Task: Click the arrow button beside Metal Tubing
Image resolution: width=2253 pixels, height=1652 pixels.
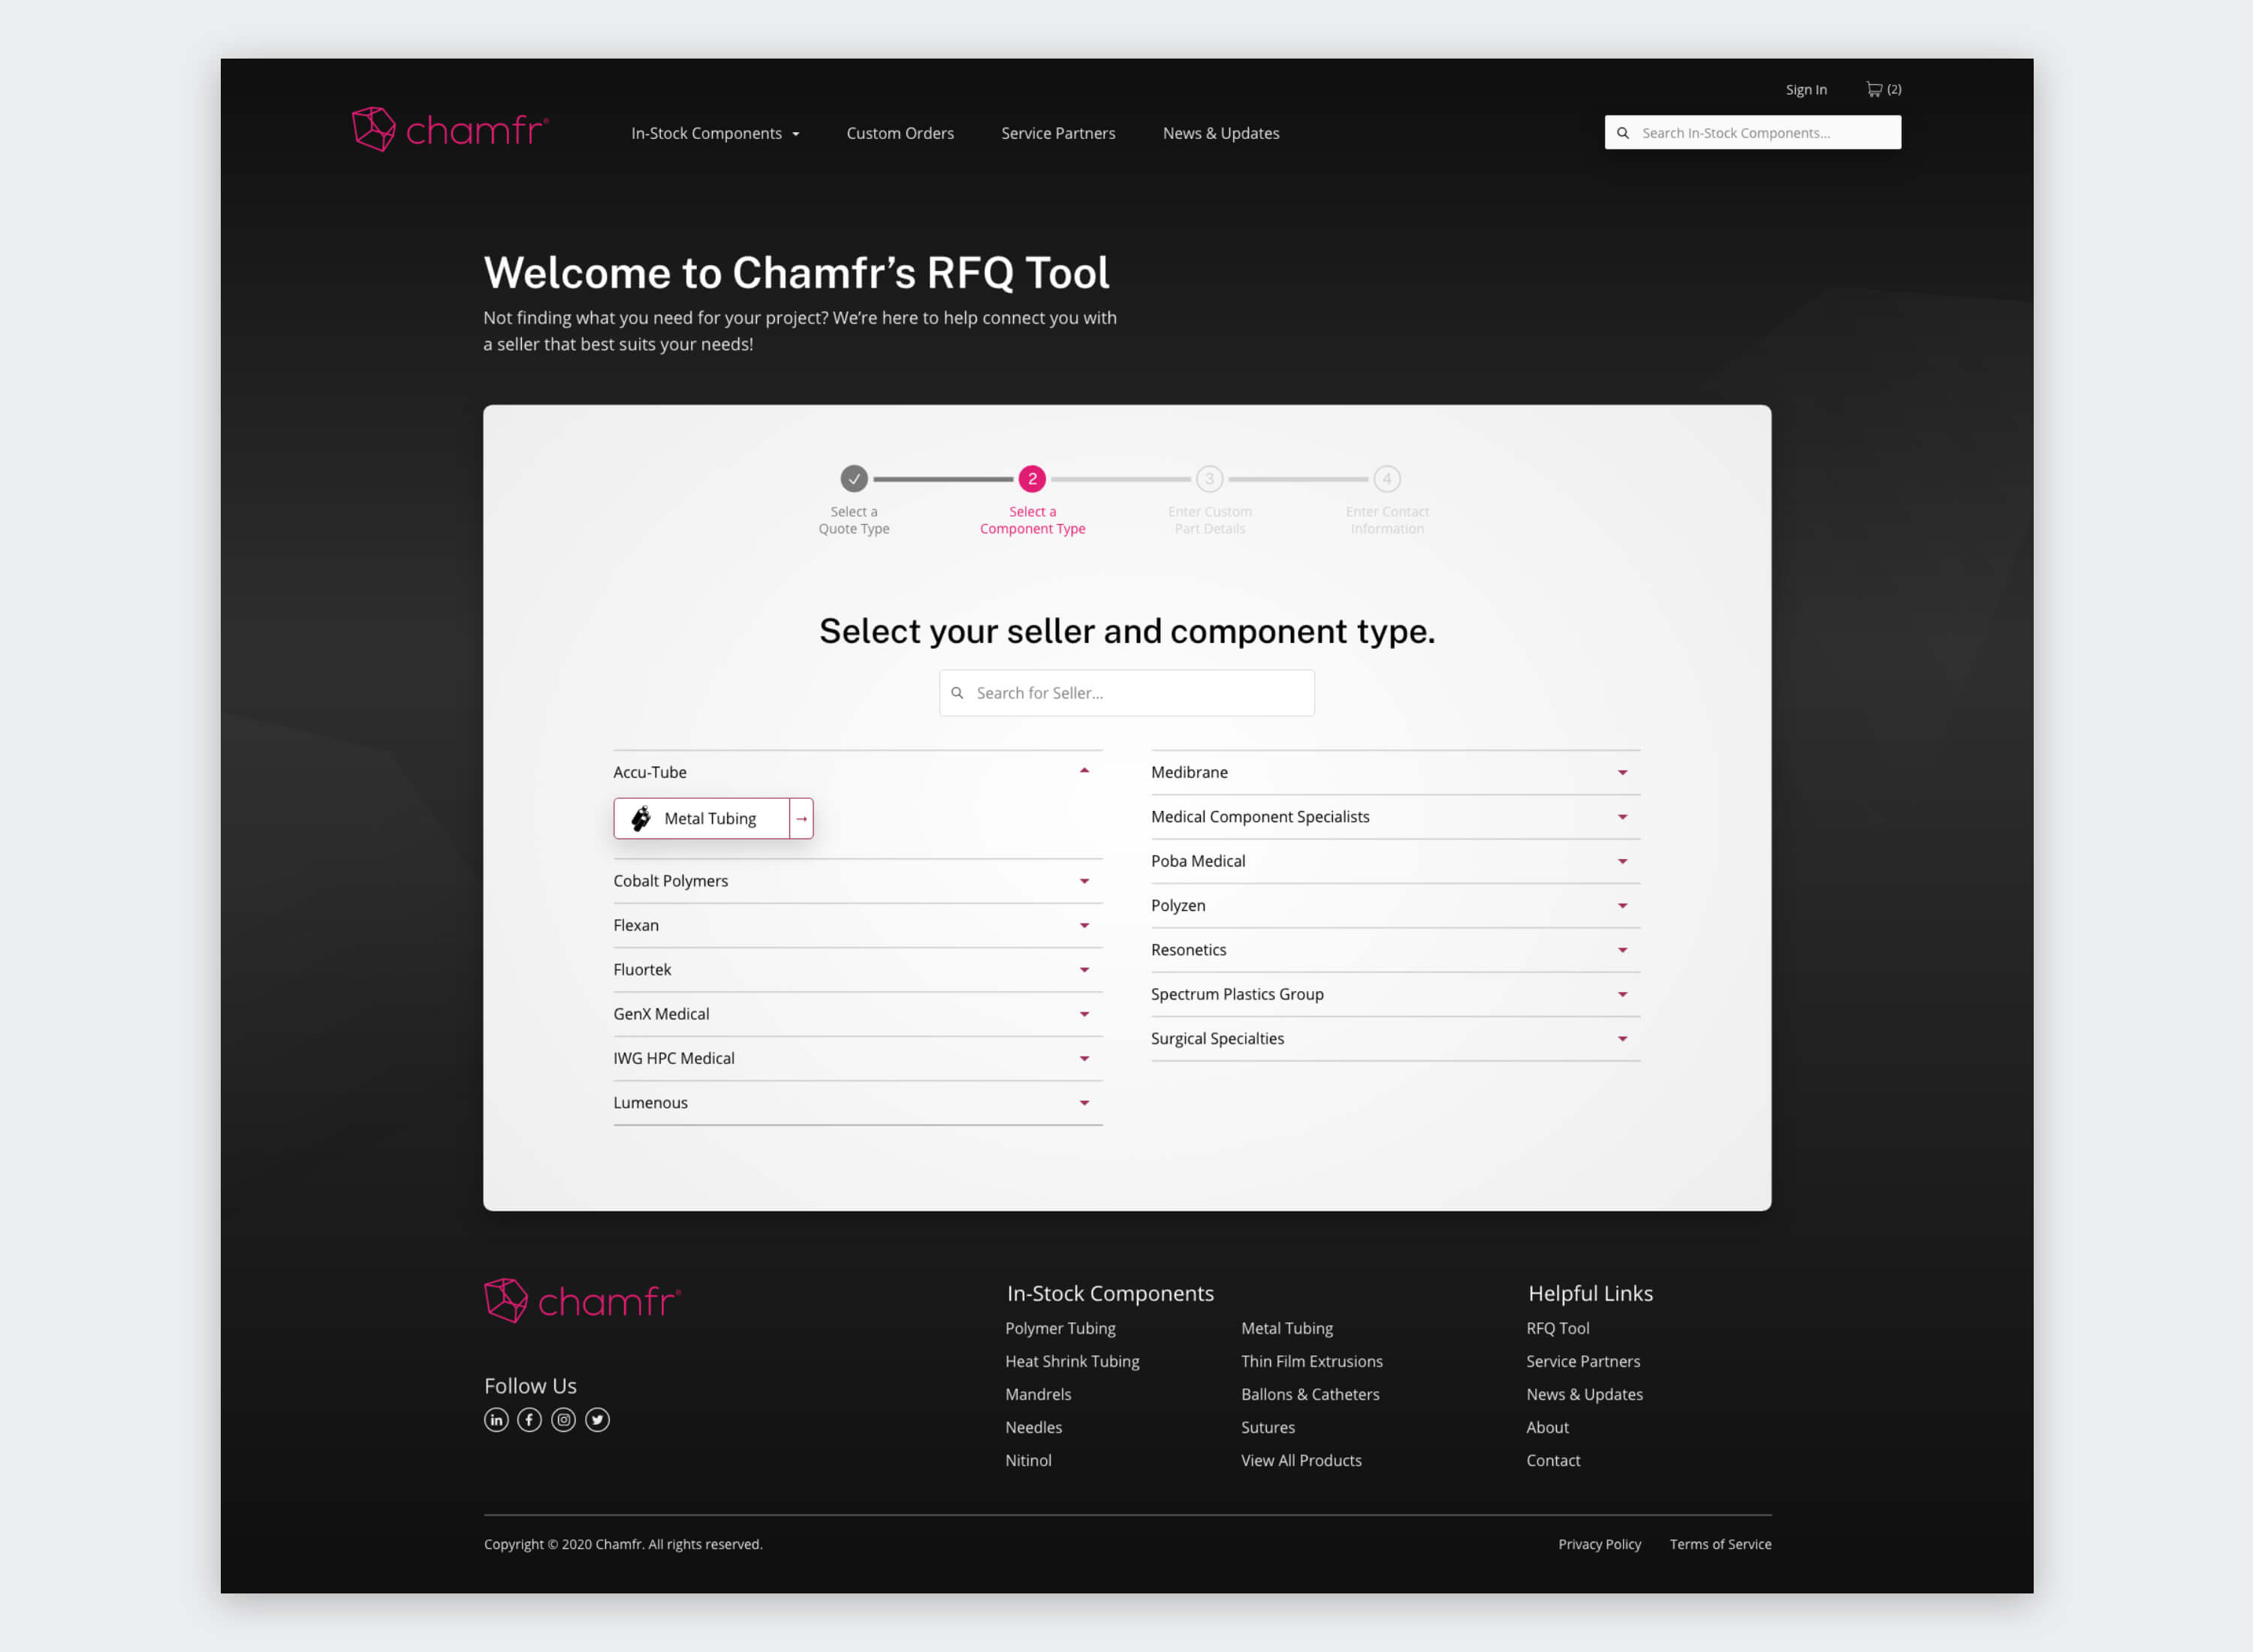Action: [801, 818]
